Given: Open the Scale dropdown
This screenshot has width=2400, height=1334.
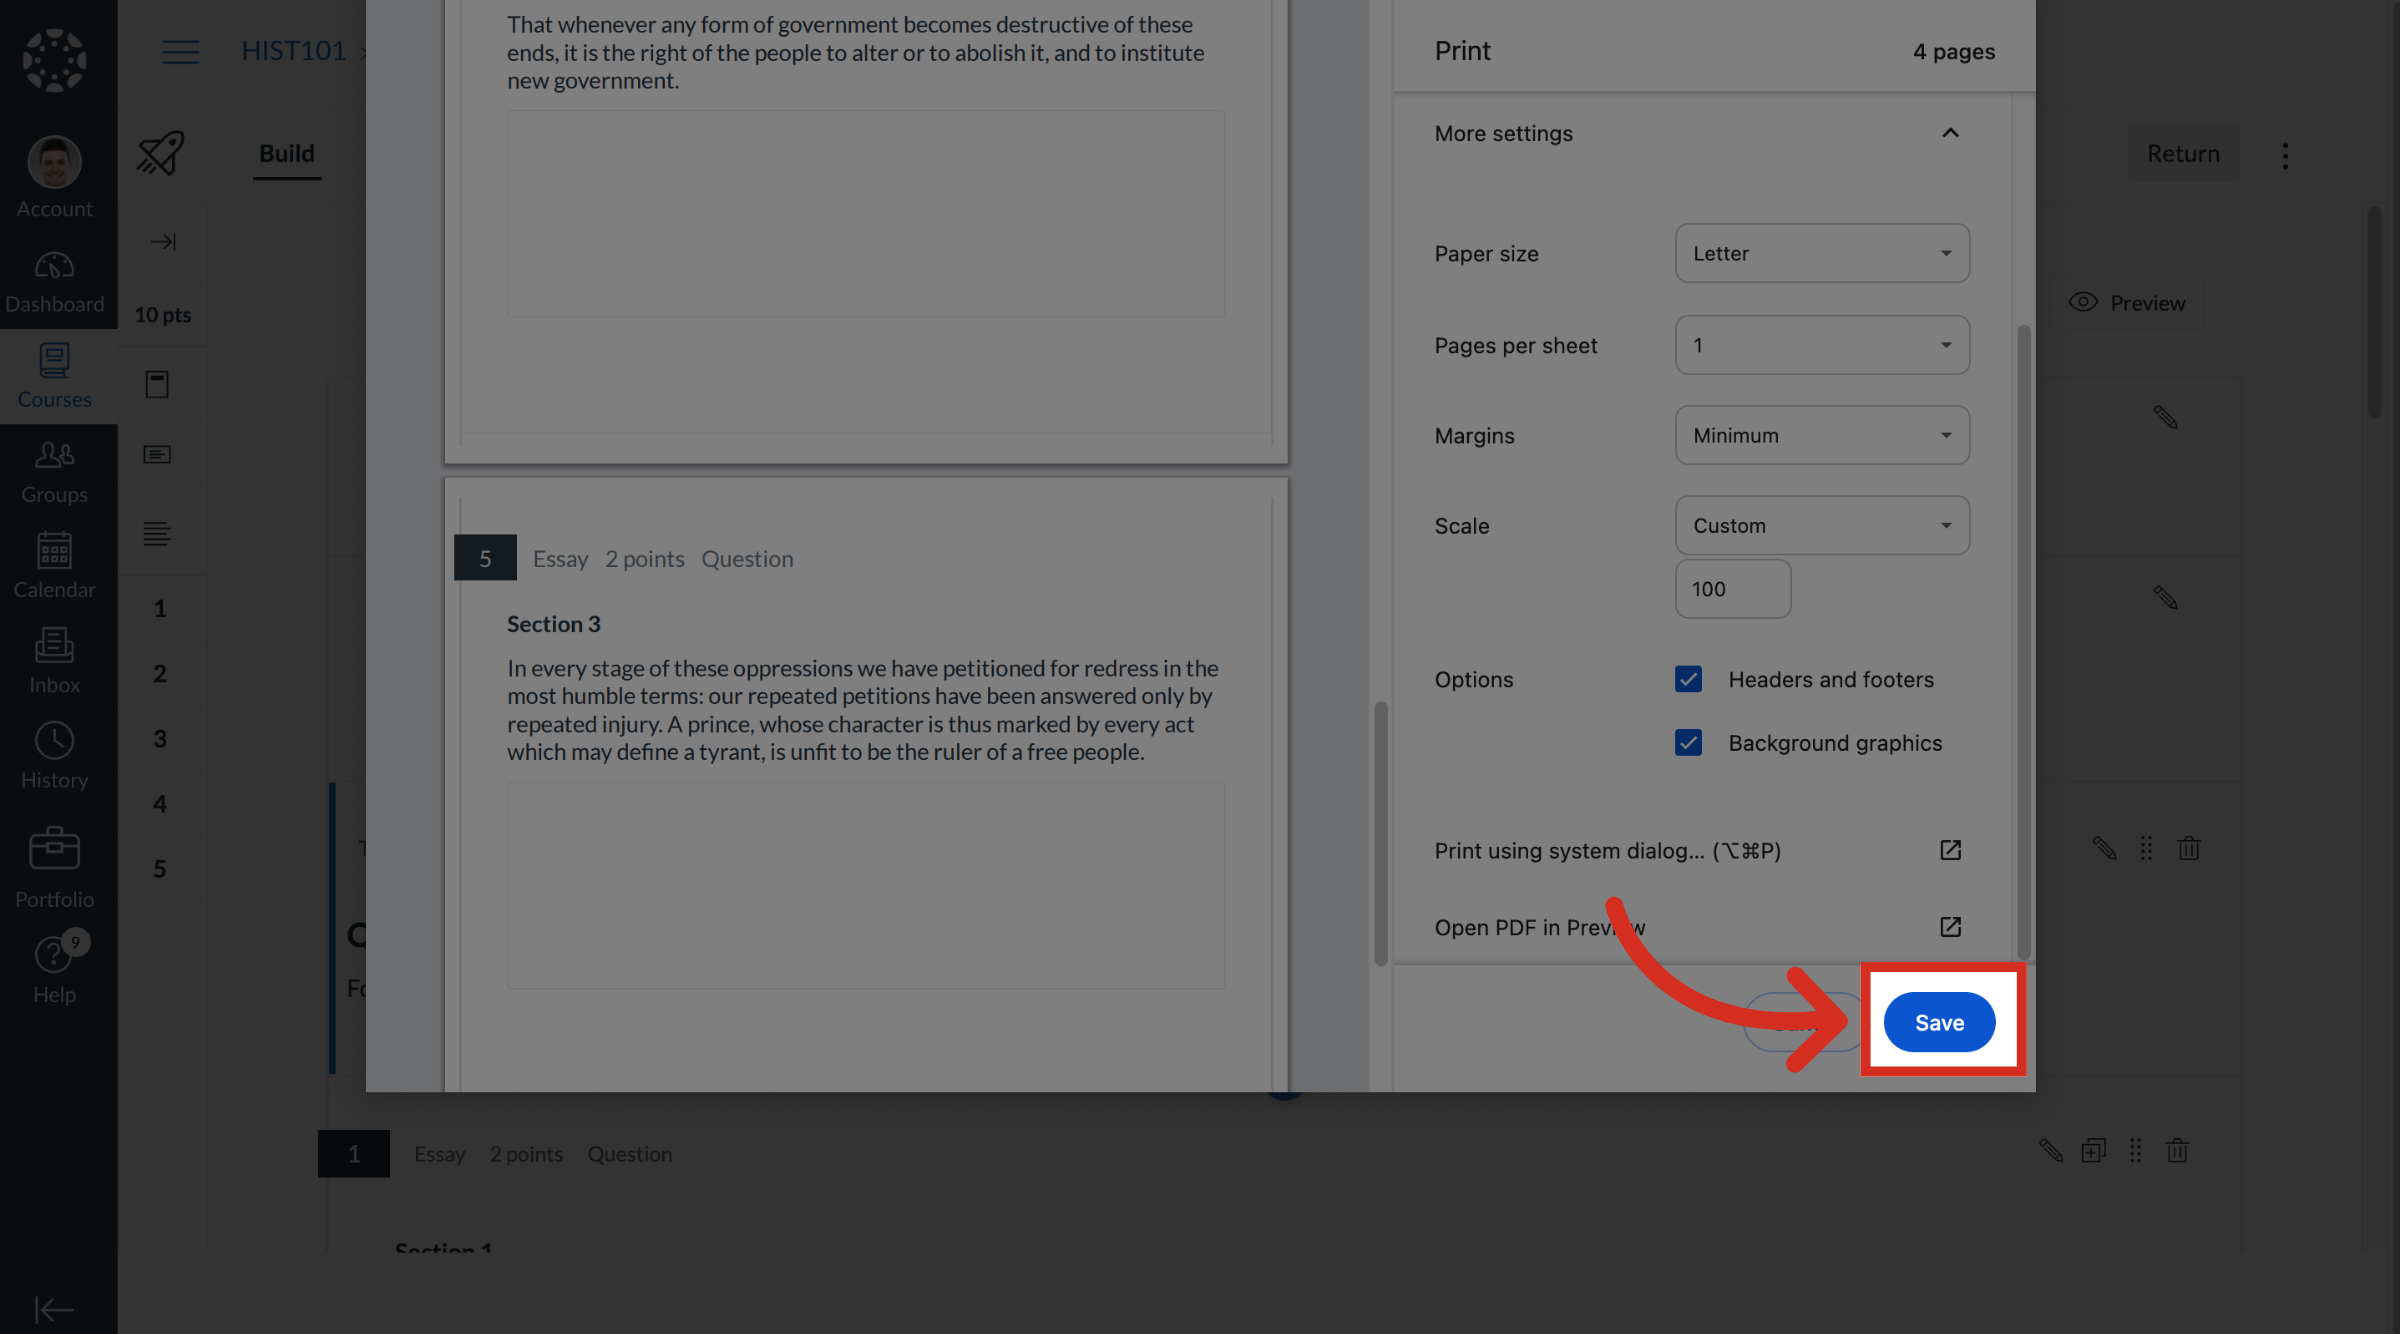Looking at the screenshot, I should [x=1822, y=525].
